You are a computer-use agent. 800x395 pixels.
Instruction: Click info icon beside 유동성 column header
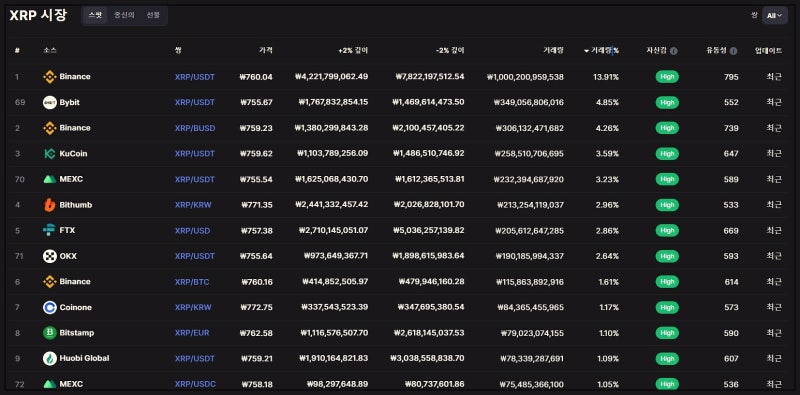tap(733, 51)
